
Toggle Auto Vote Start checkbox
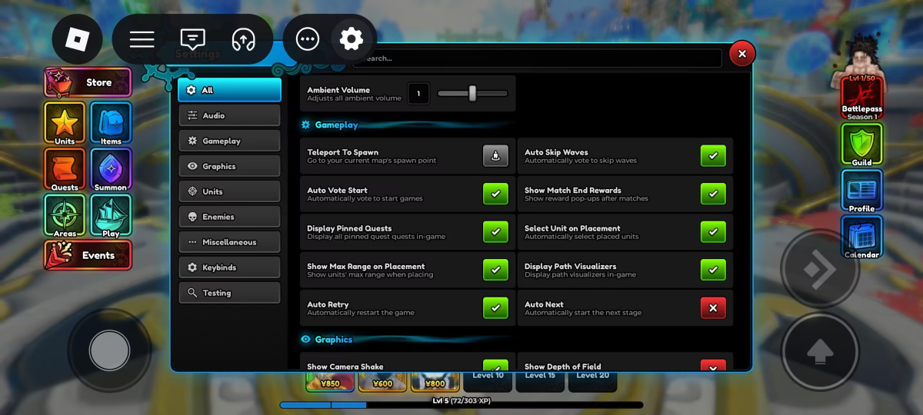pyautogui.click(x=496, y=194)
